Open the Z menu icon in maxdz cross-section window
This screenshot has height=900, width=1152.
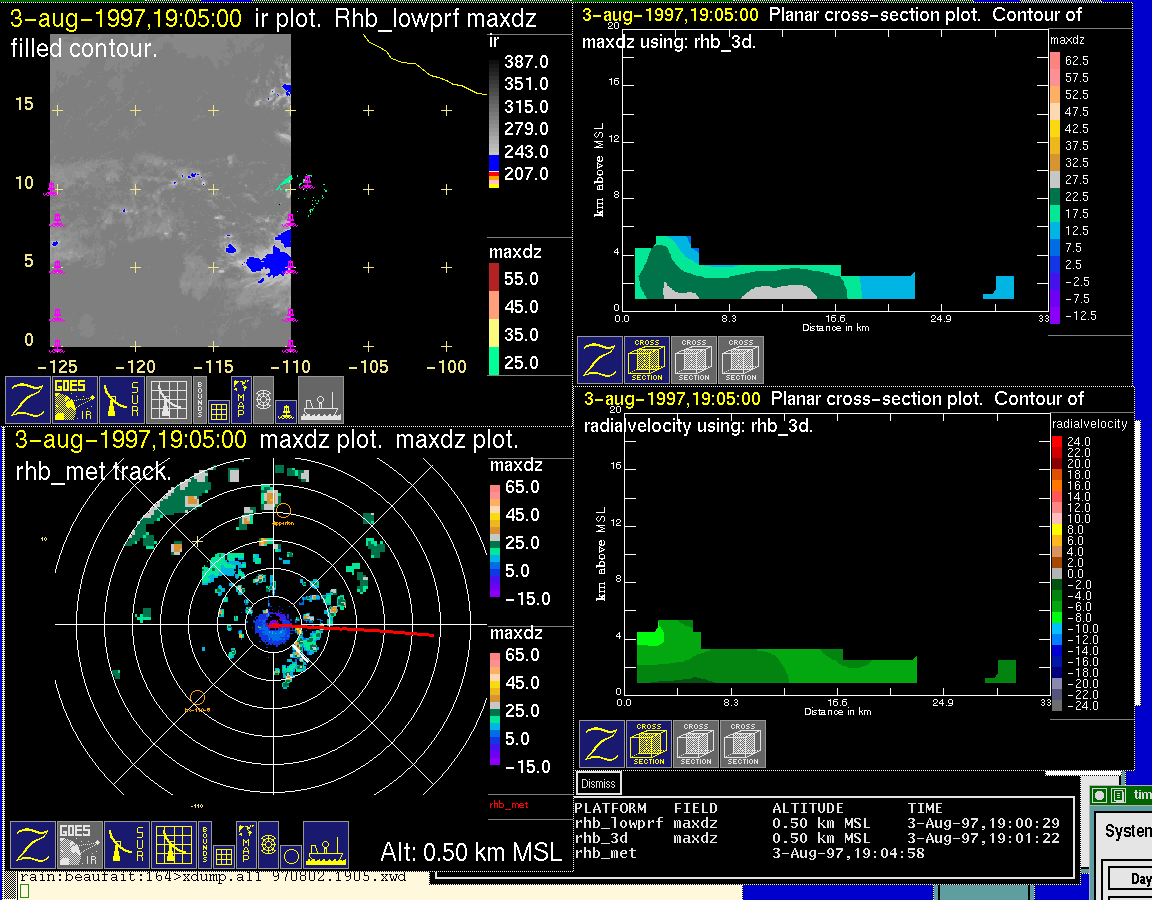point(600,360)
